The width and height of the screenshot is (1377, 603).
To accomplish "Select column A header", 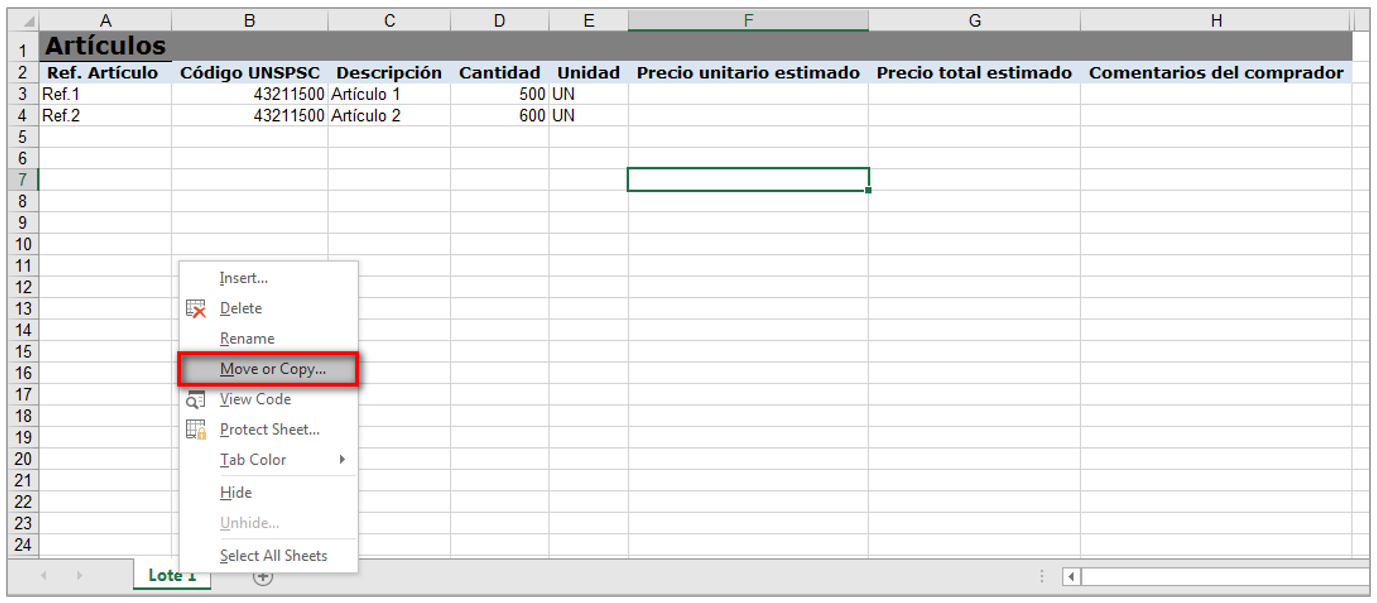I will pos(105,20).
